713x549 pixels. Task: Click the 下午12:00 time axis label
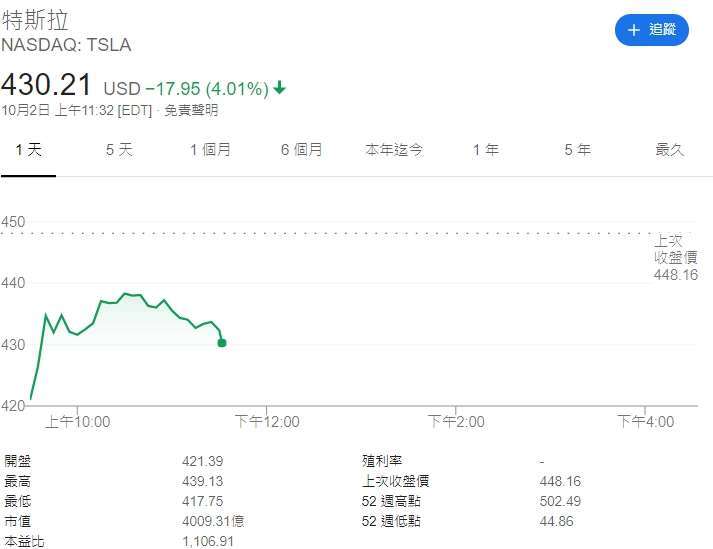[267, 422]
